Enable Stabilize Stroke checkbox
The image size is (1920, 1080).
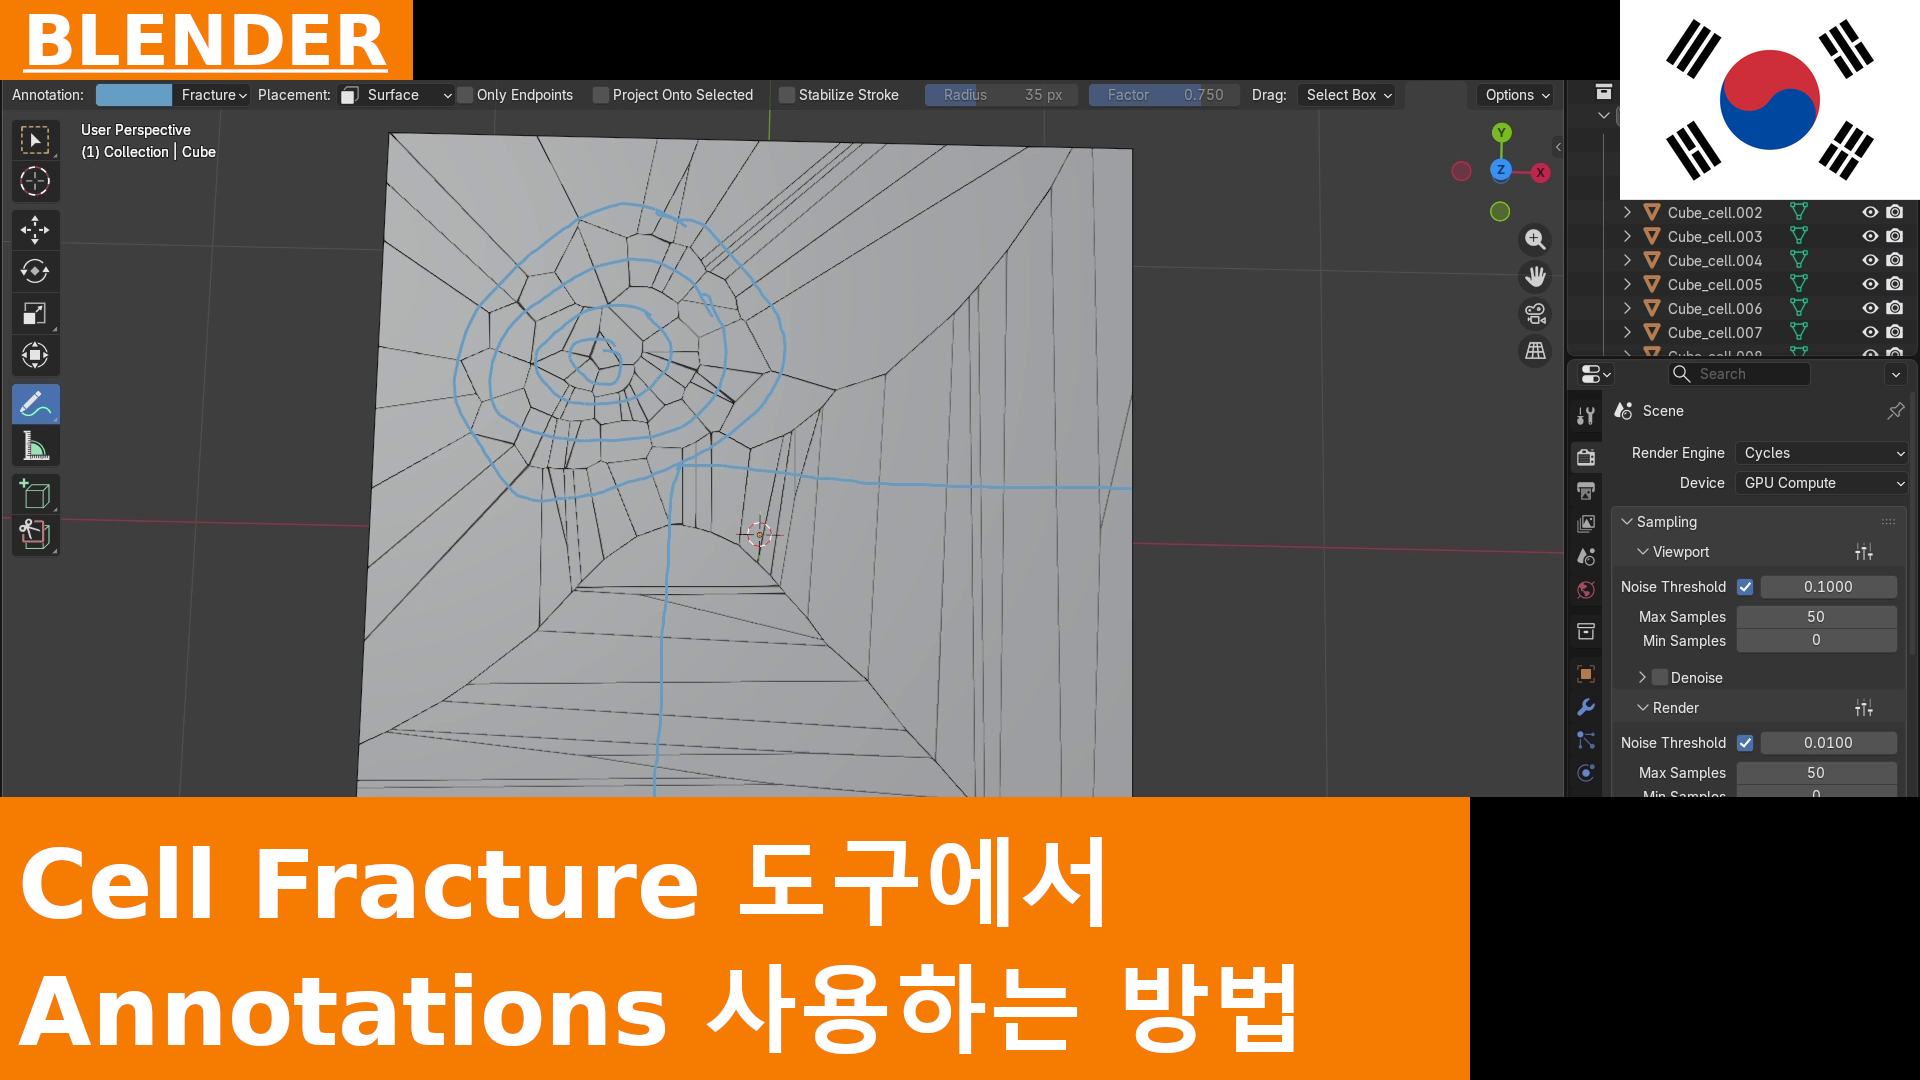coord(787,95)
